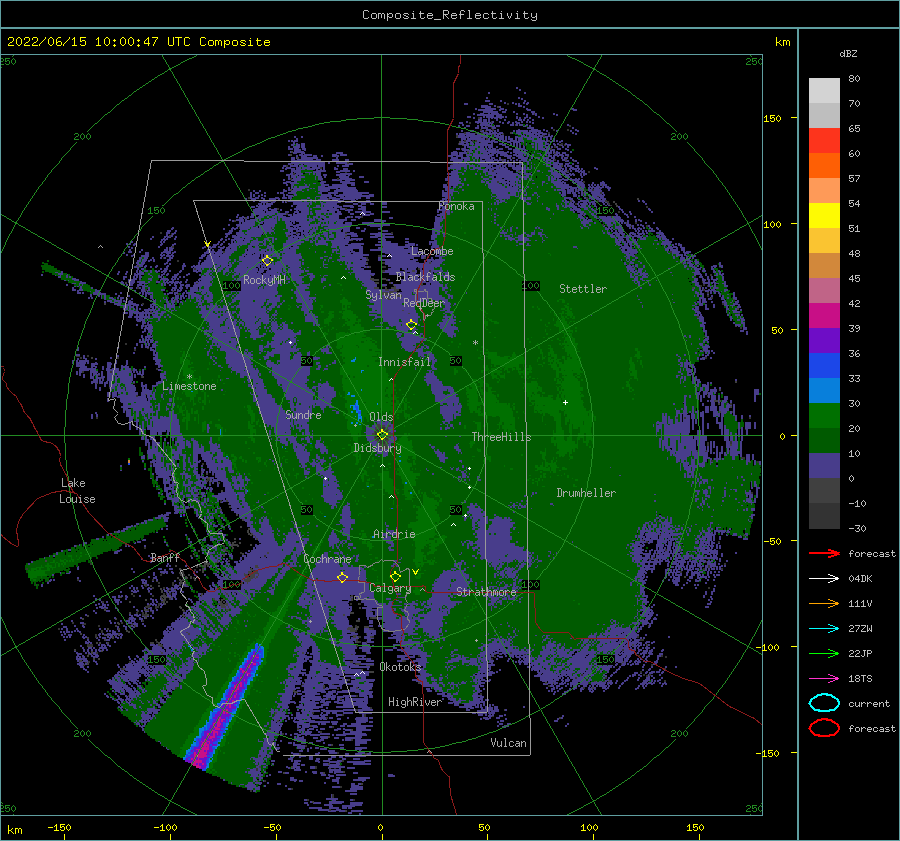Select the blue 36 dBZ color swatch
This screenshot has height=841, width=900.
click(824, 365)
